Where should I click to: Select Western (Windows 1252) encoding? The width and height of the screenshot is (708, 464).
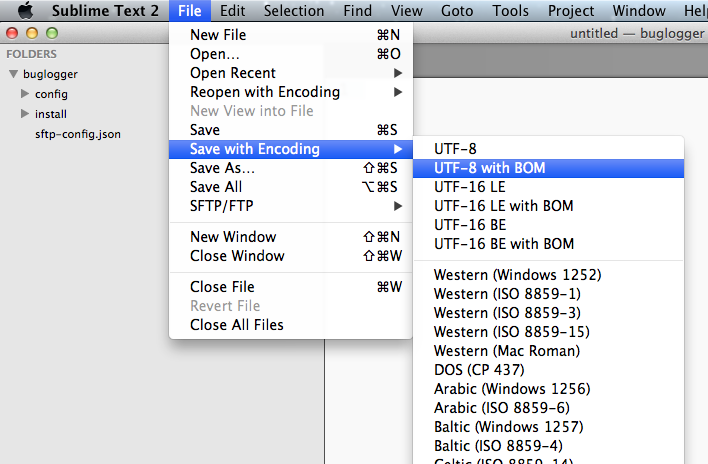tap(549, 275)
